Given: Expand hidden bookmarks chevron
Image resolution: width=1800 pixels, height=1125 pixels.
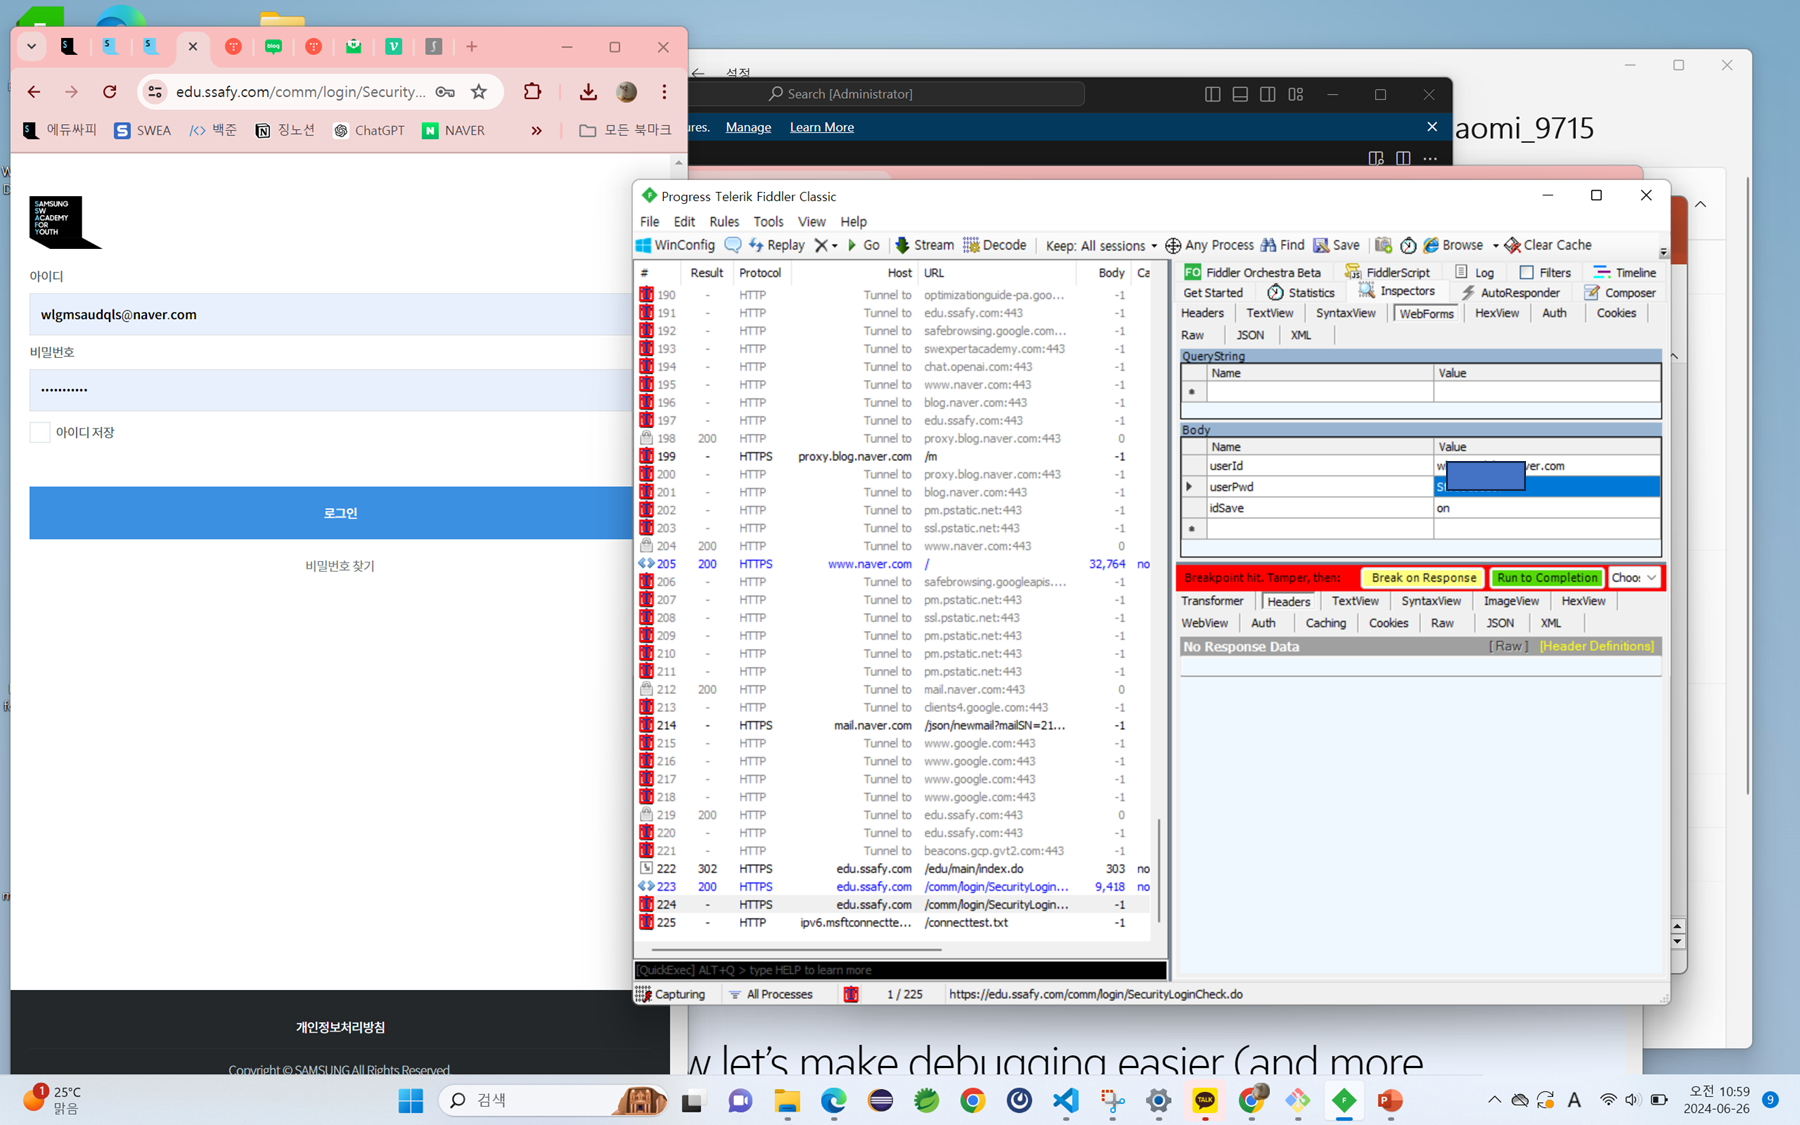Looking at the screenshot, I should [536, 130].
